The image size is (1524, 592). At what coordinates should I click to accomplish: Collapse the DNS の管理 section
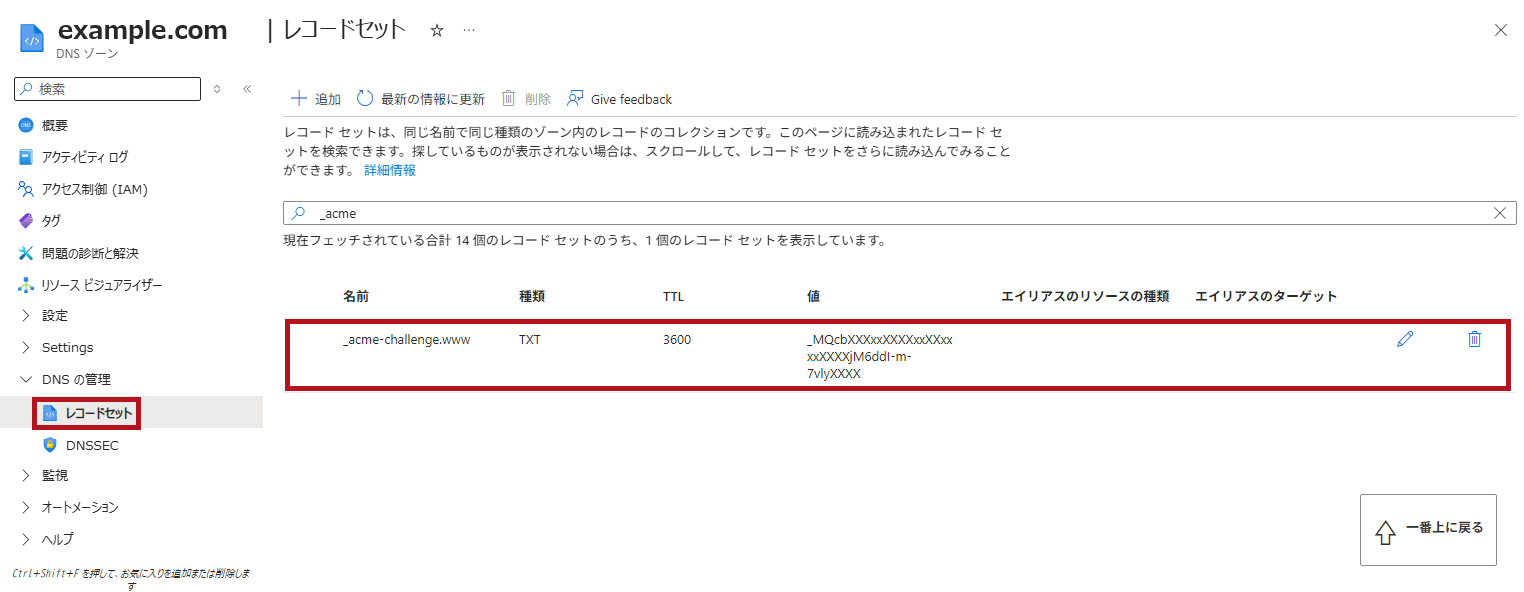tap(75, 380)
